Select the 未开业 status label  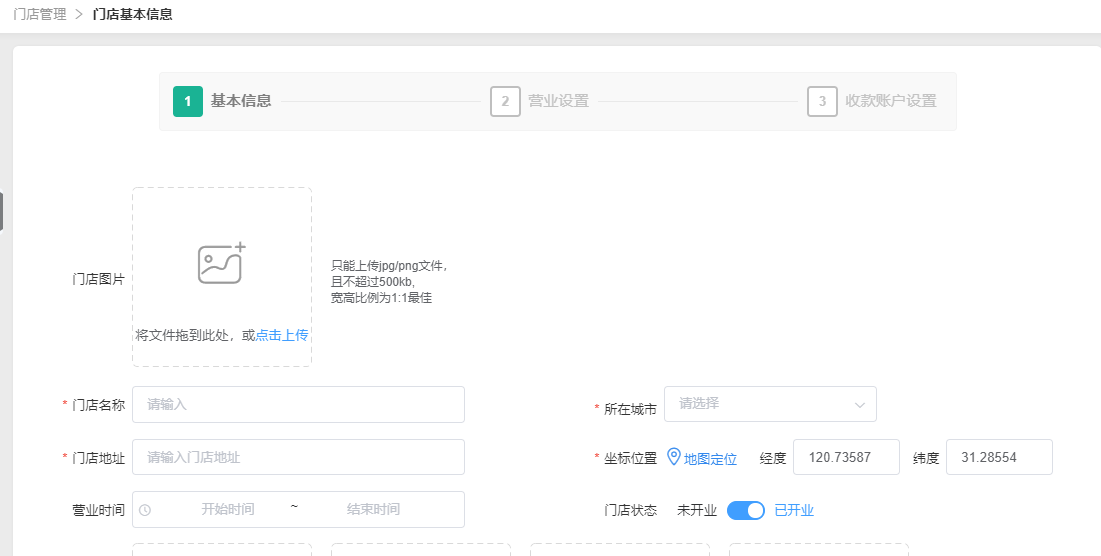point(697,510)
